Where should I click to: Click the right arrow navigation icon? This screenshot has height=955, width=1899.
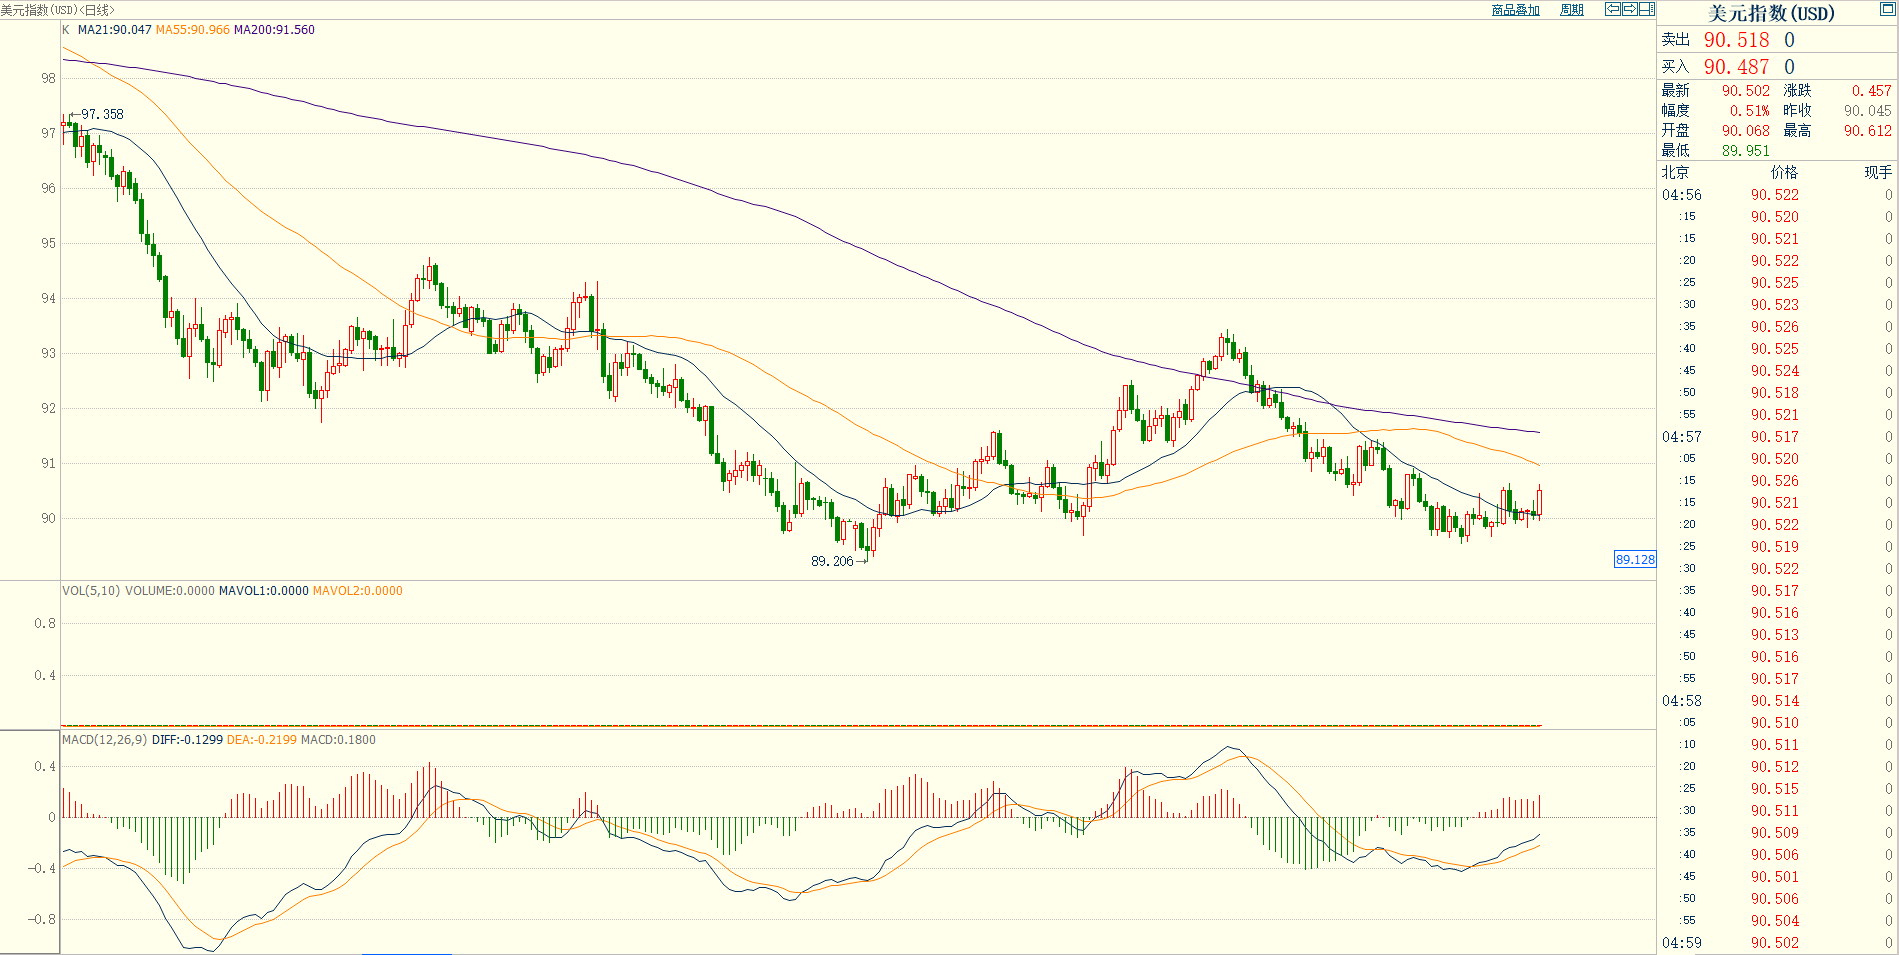(x=1630, y=9)
